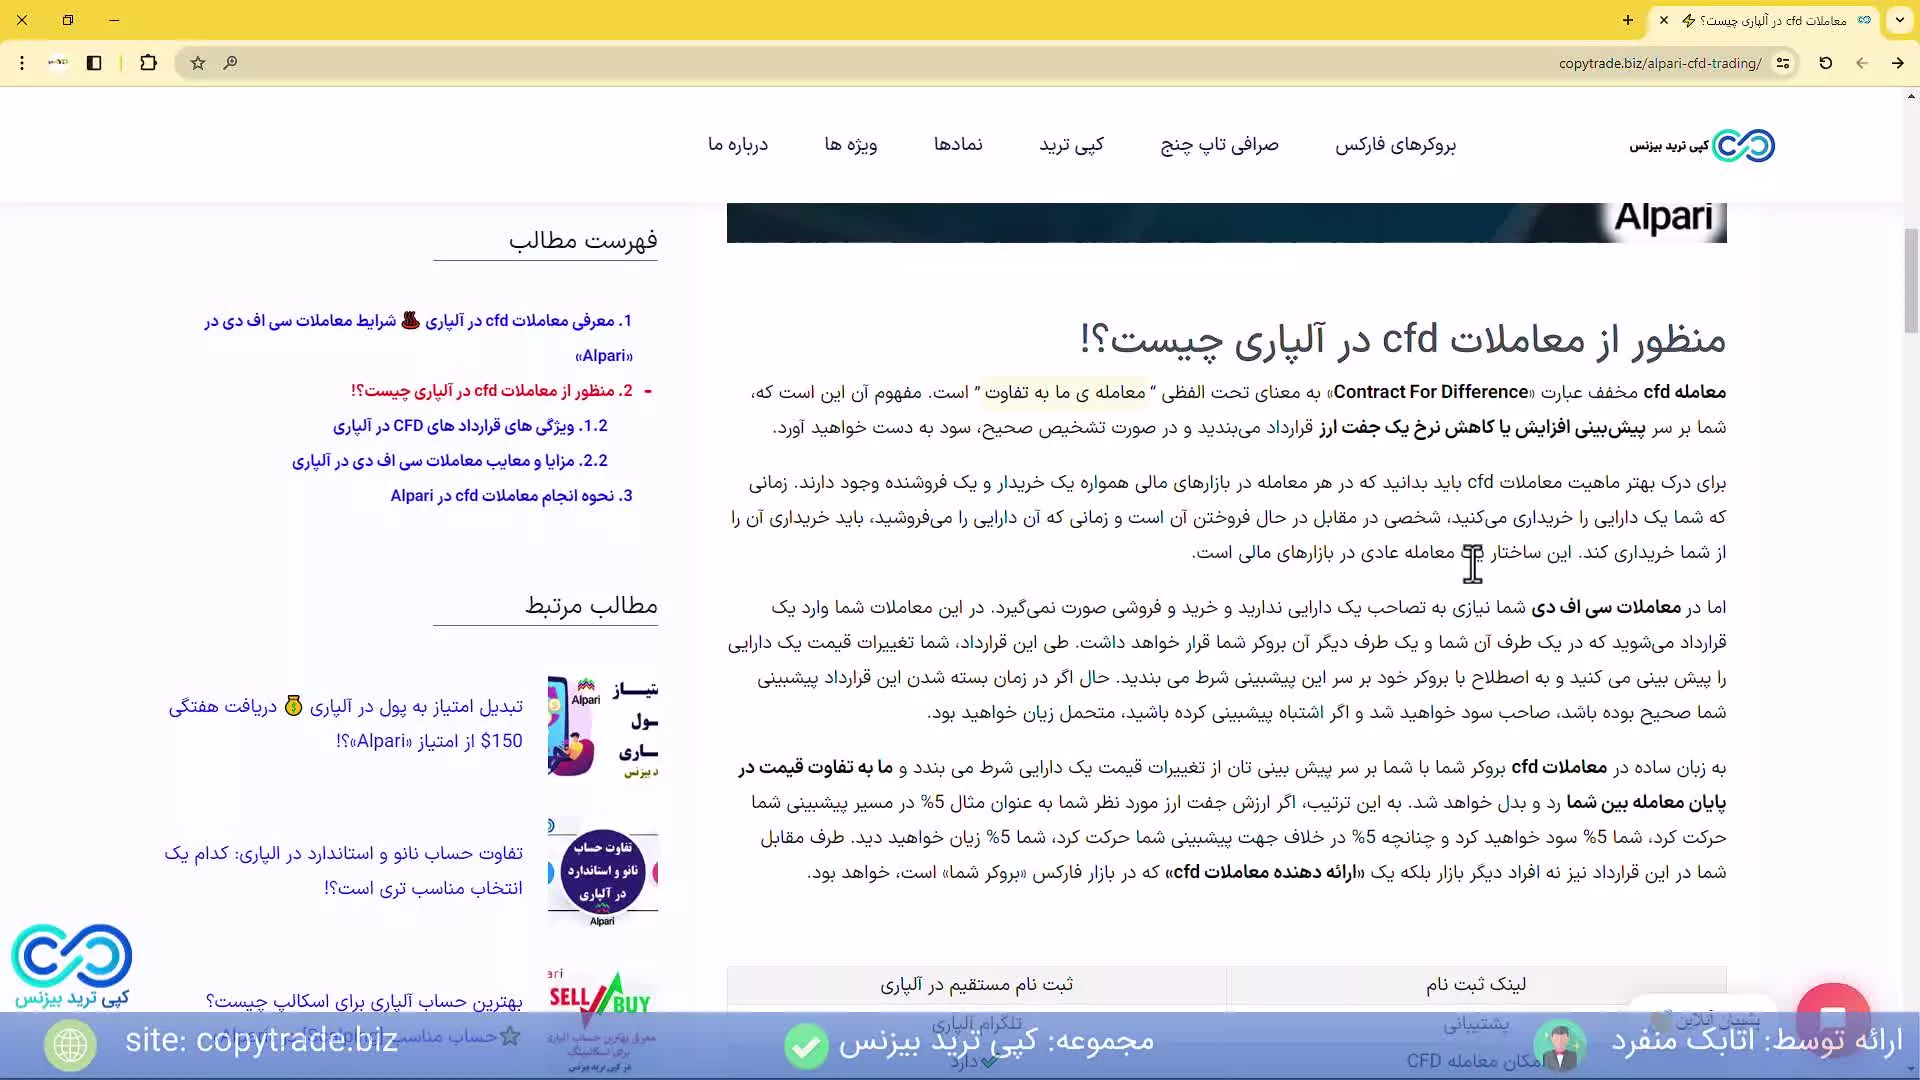This screenshot has width=1920, height=1080.
Task: Open کپی ترید menu
Action: click(x=1071, y=145)
